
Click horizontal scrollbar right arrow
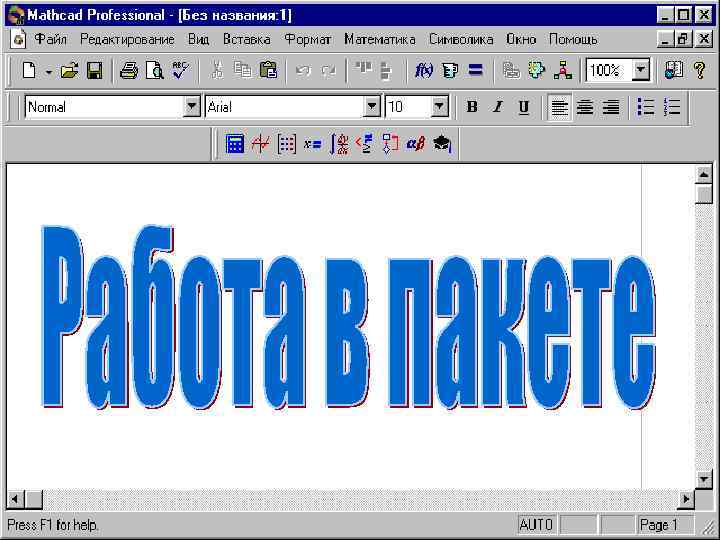pos(686,499)
